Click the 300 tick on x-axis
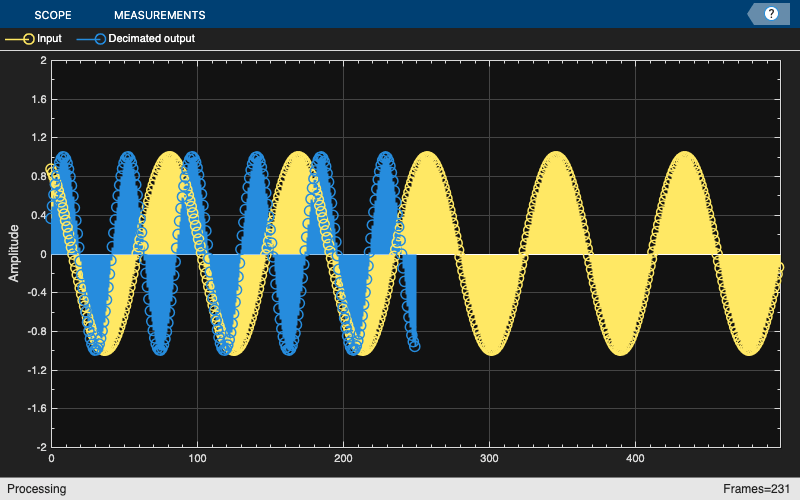The height and width of the screenshot is (500, 800). [489, 458]
